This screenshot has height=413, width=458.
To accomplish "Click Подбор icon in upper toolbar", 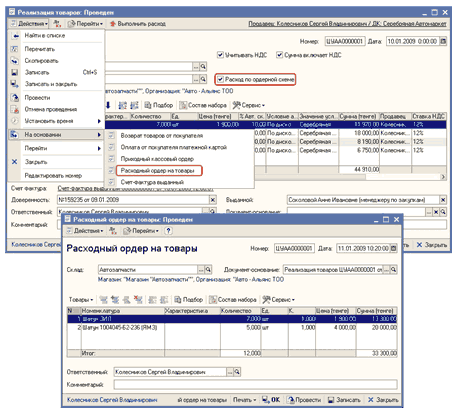I will 159,105.
